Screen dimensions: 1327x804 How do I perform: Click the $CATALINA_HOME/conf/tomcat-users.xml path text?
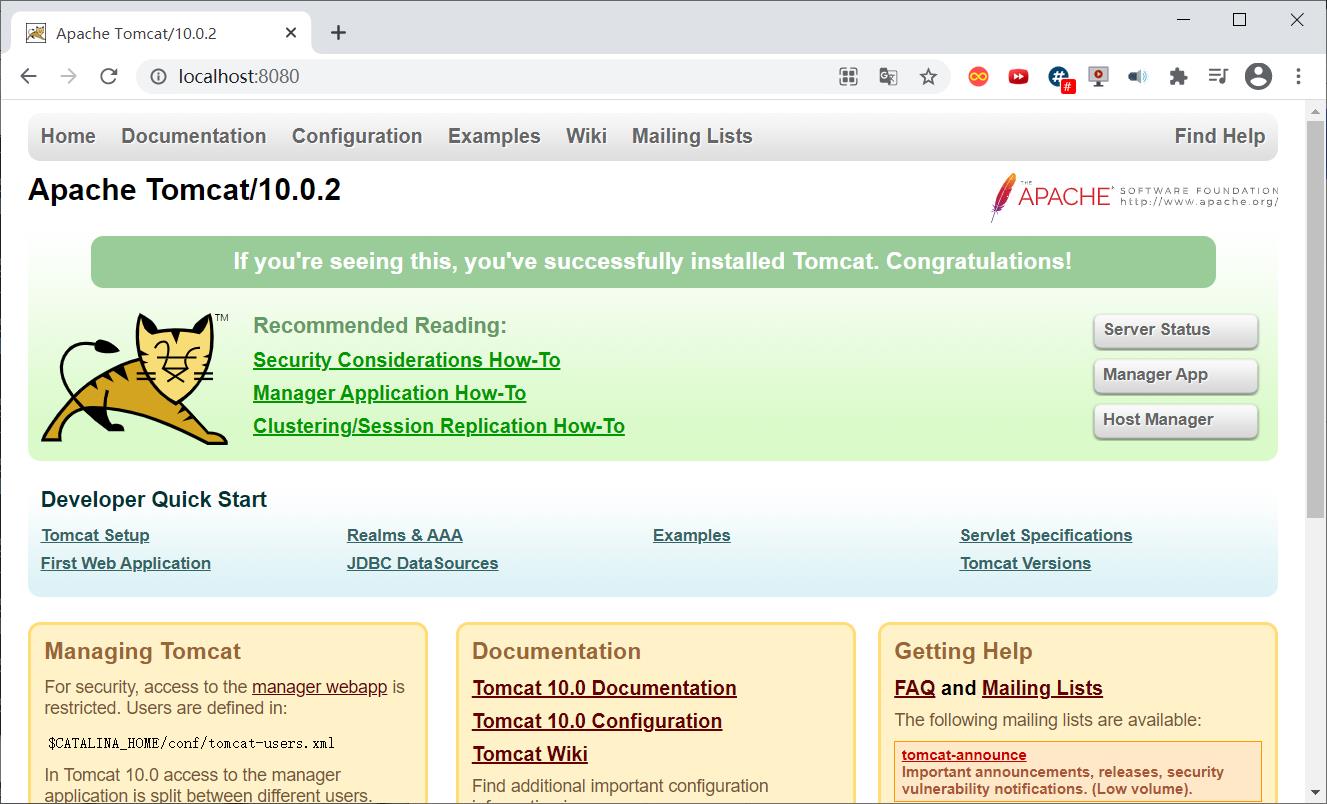click(191, 743)
